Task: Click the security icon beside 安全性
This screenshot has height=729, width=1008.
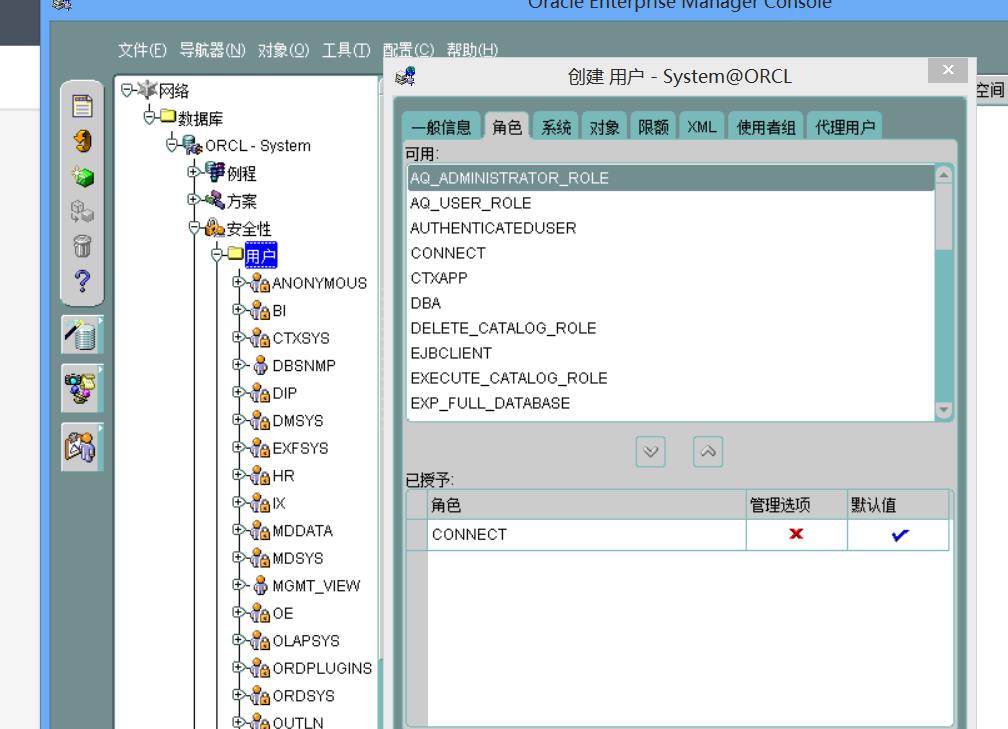Action: (215, 228)
